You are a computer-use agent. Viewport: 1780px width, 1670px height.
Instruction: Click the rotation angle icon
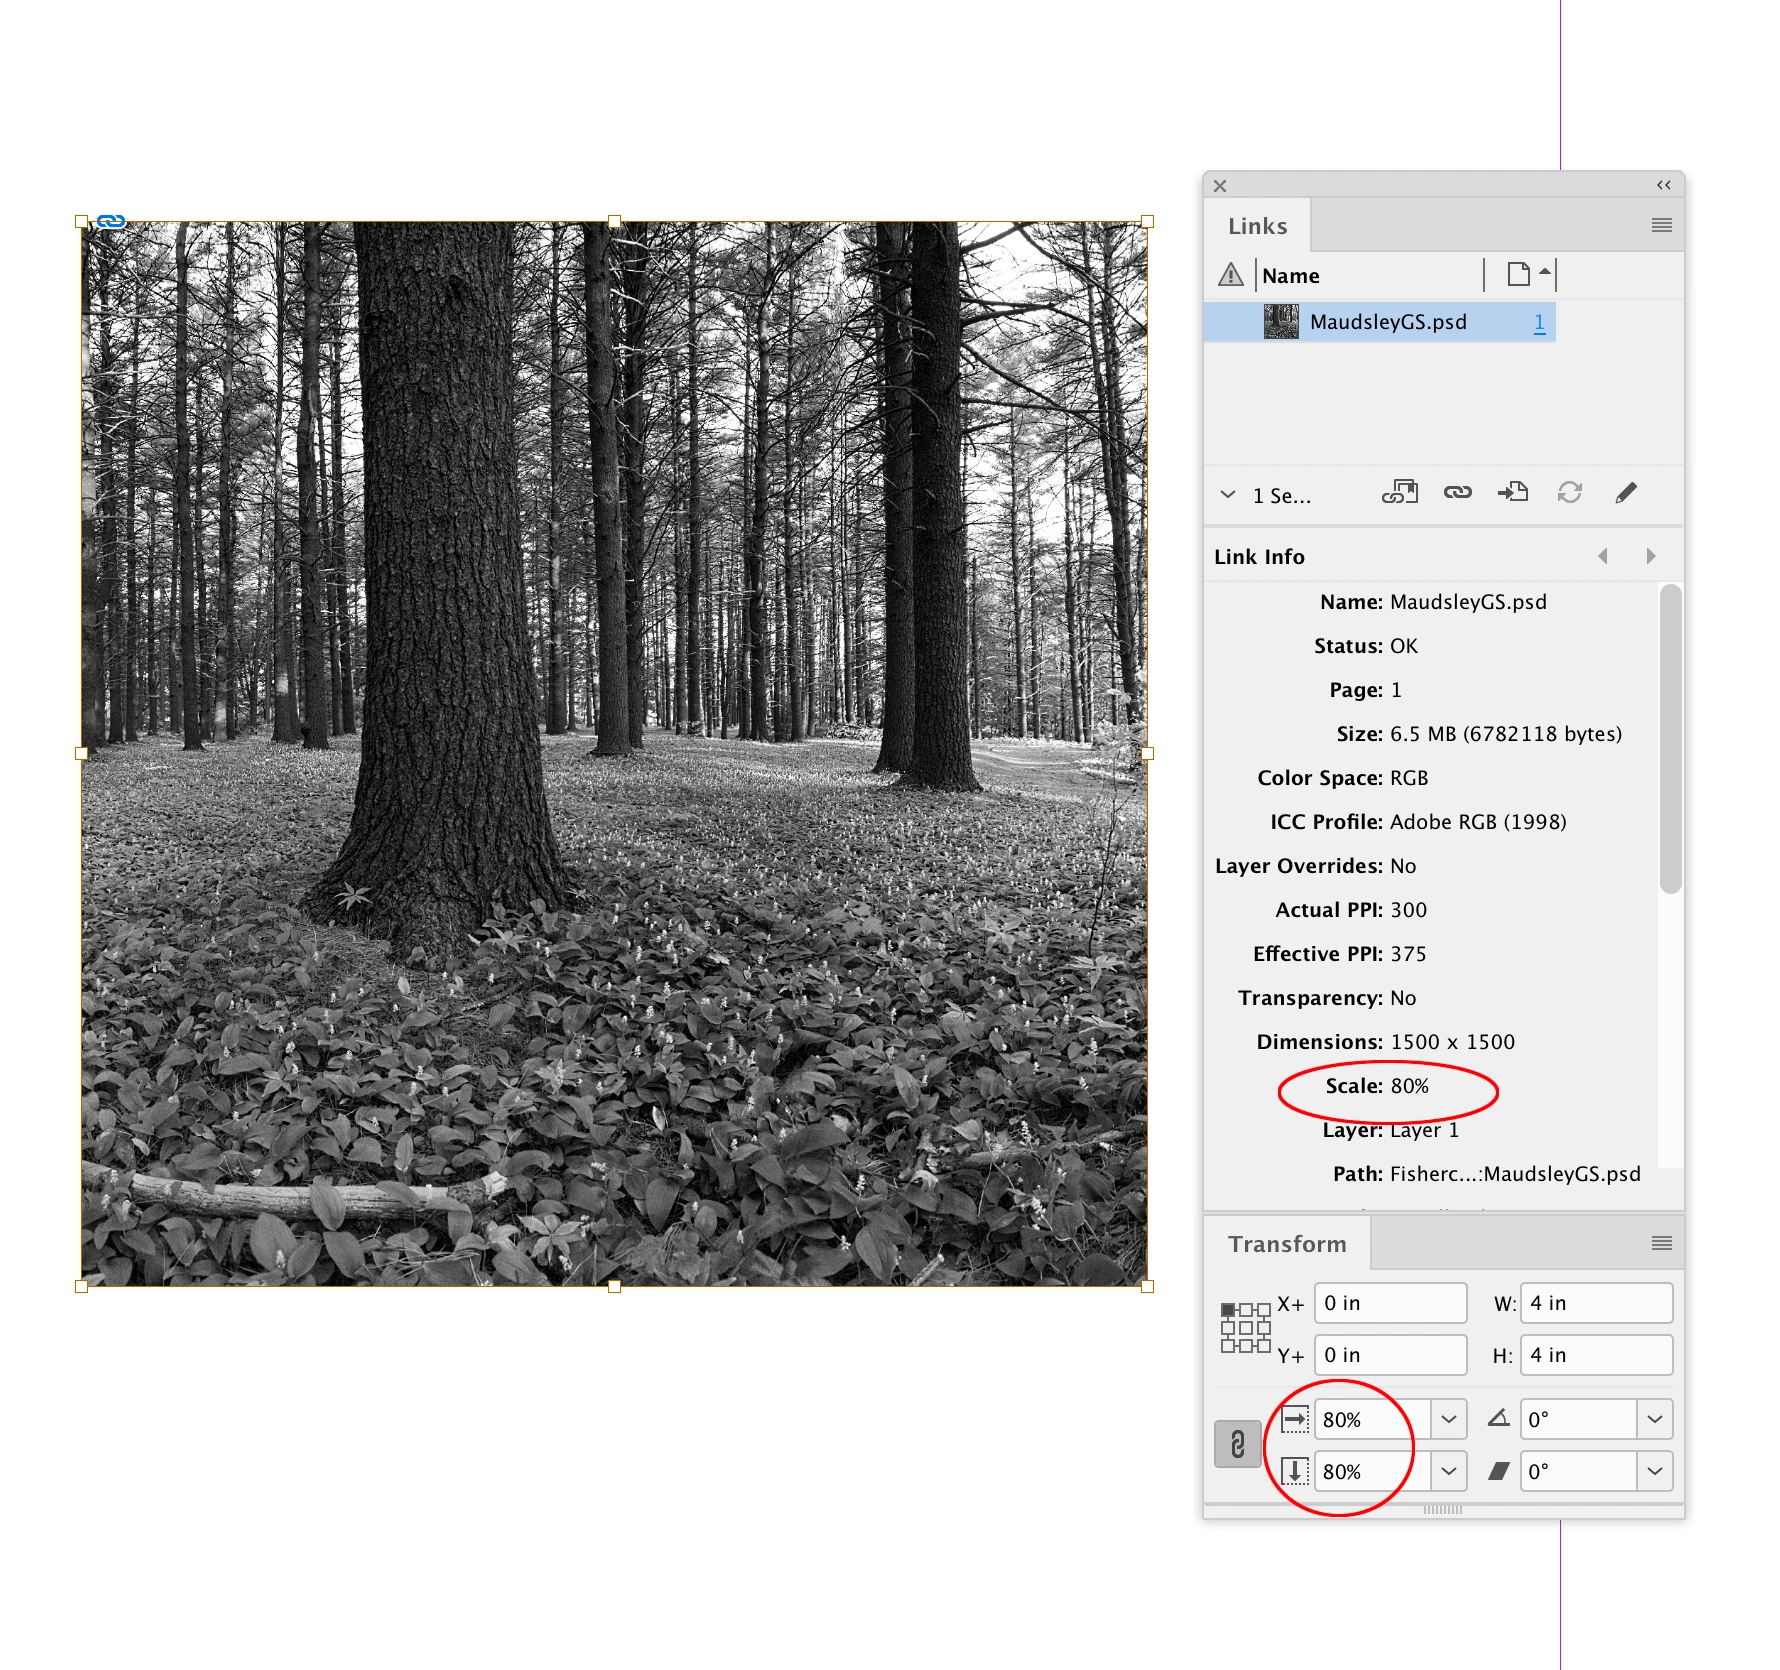(x=1498, y=1418)
